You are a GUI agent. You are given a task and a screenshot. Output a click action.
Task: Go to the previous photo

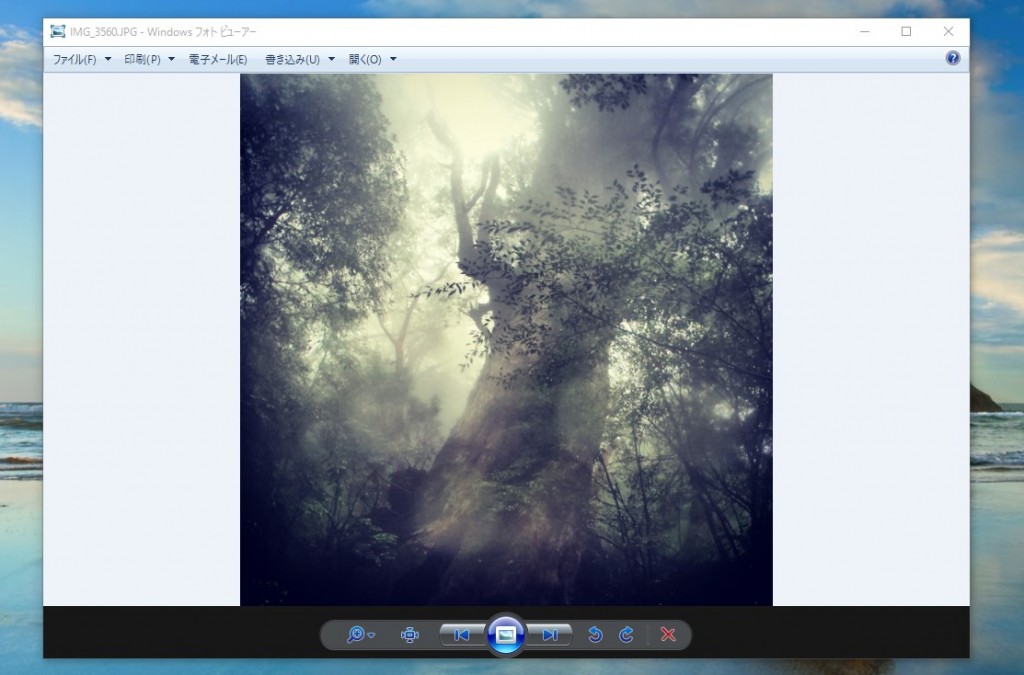click(462, 635)
